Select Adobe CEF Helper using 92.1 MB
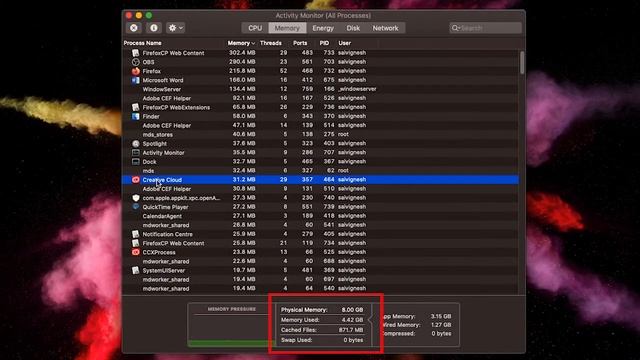Image resolution: width=640 pixels, height=360 pixels. tap(320, 98)
